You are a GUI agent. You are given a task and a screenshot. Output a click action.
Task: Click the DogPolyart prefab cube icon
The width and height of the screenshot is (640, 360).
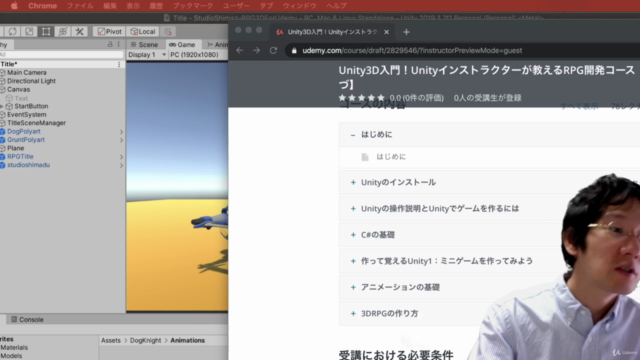coord(2,131)
